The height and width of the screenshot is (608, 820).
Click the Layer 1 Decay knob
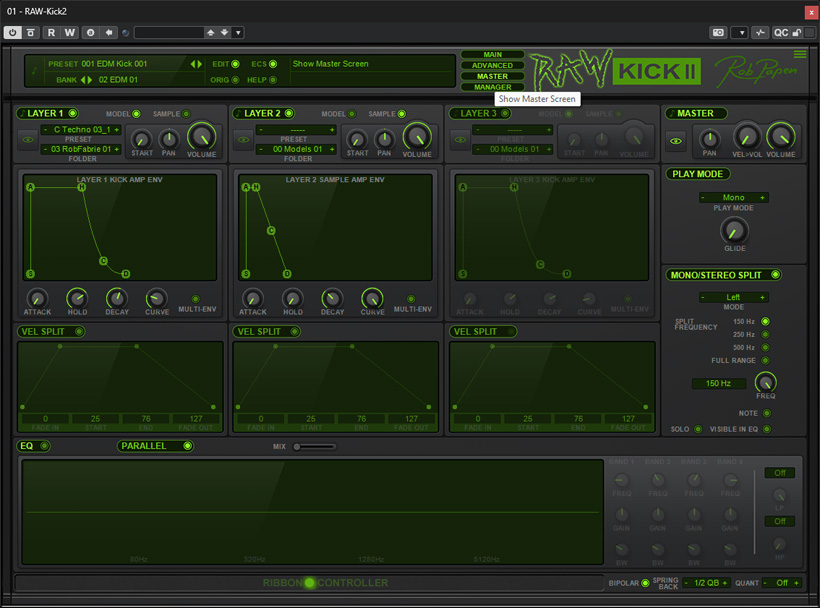pyautogui.click(x=117, y=298)
